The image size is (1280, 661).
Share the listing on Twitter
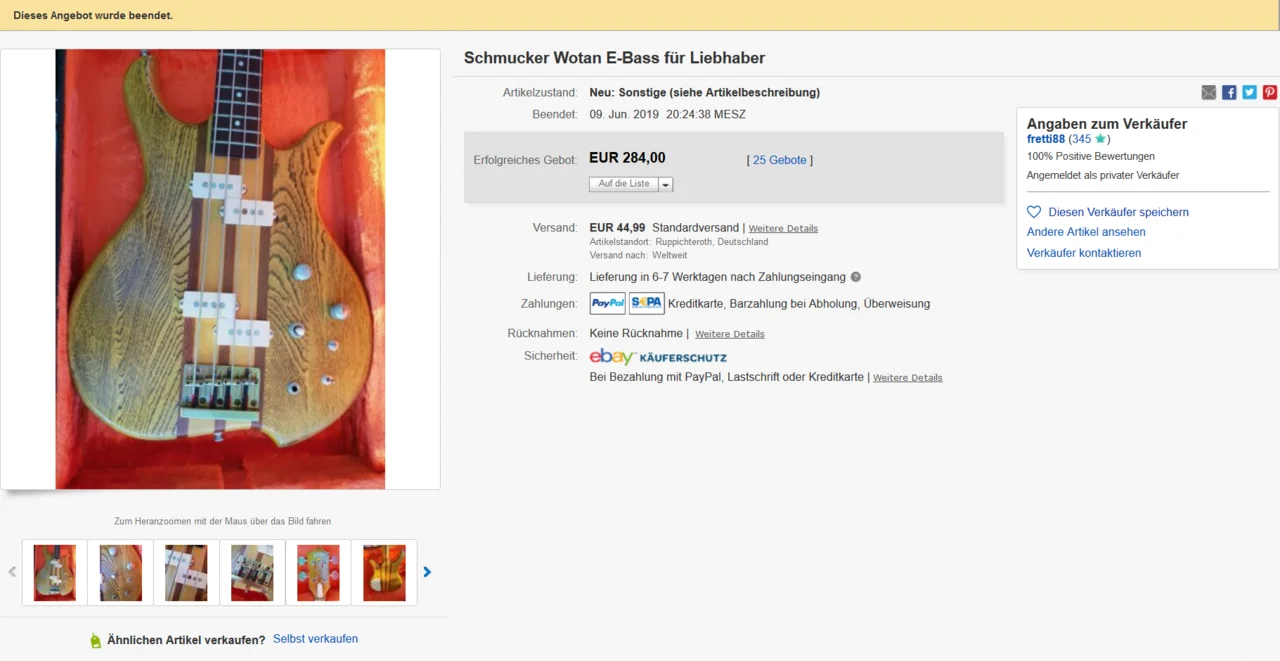[x=1249, y=93]
